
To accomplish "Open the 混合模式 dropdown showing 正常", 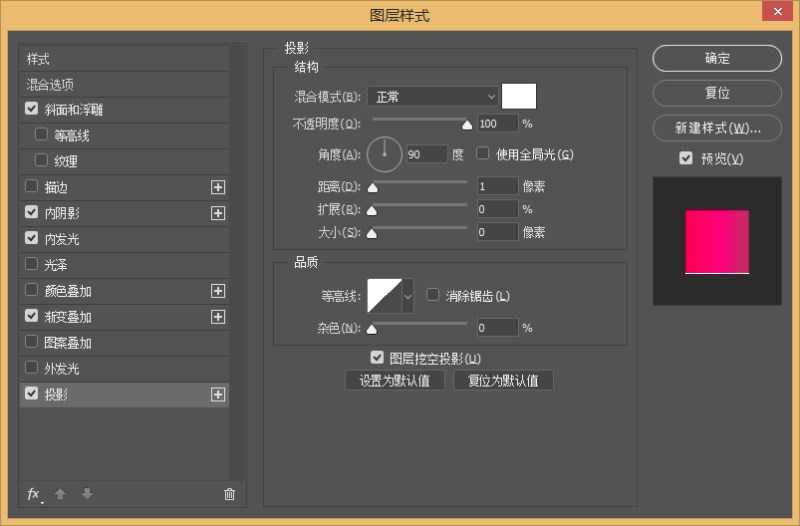I will 432,96.
